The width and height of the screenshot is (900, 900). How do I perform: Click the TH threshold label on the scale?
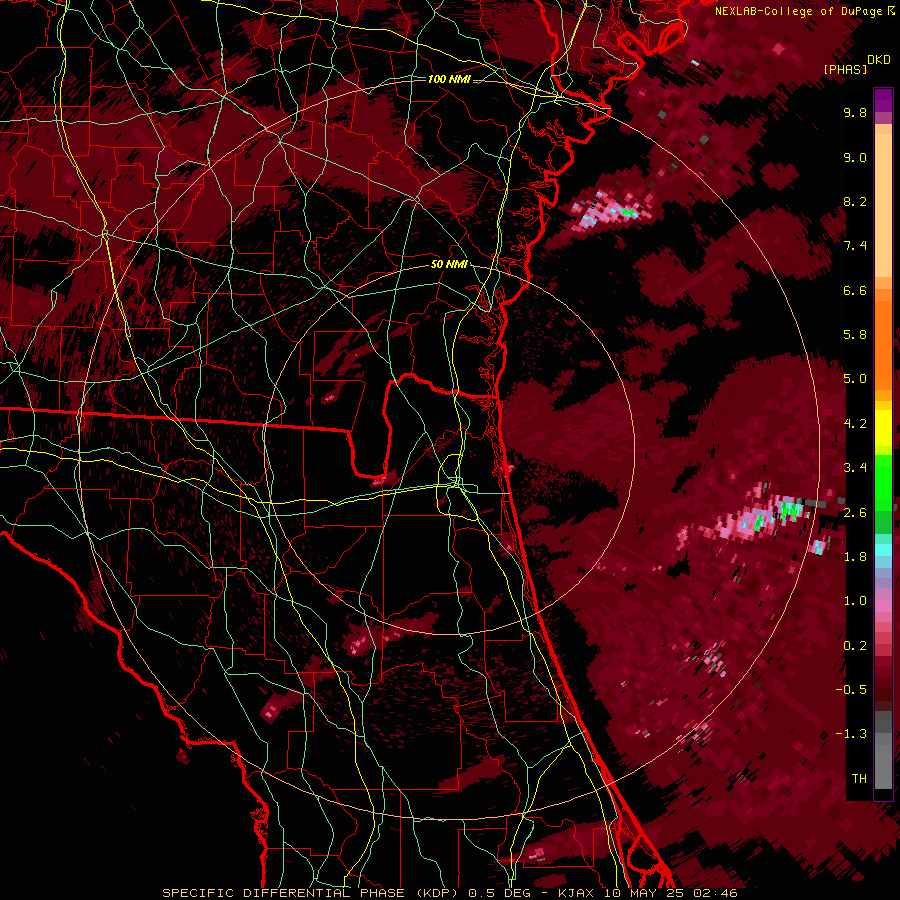[x=859, y=779]
